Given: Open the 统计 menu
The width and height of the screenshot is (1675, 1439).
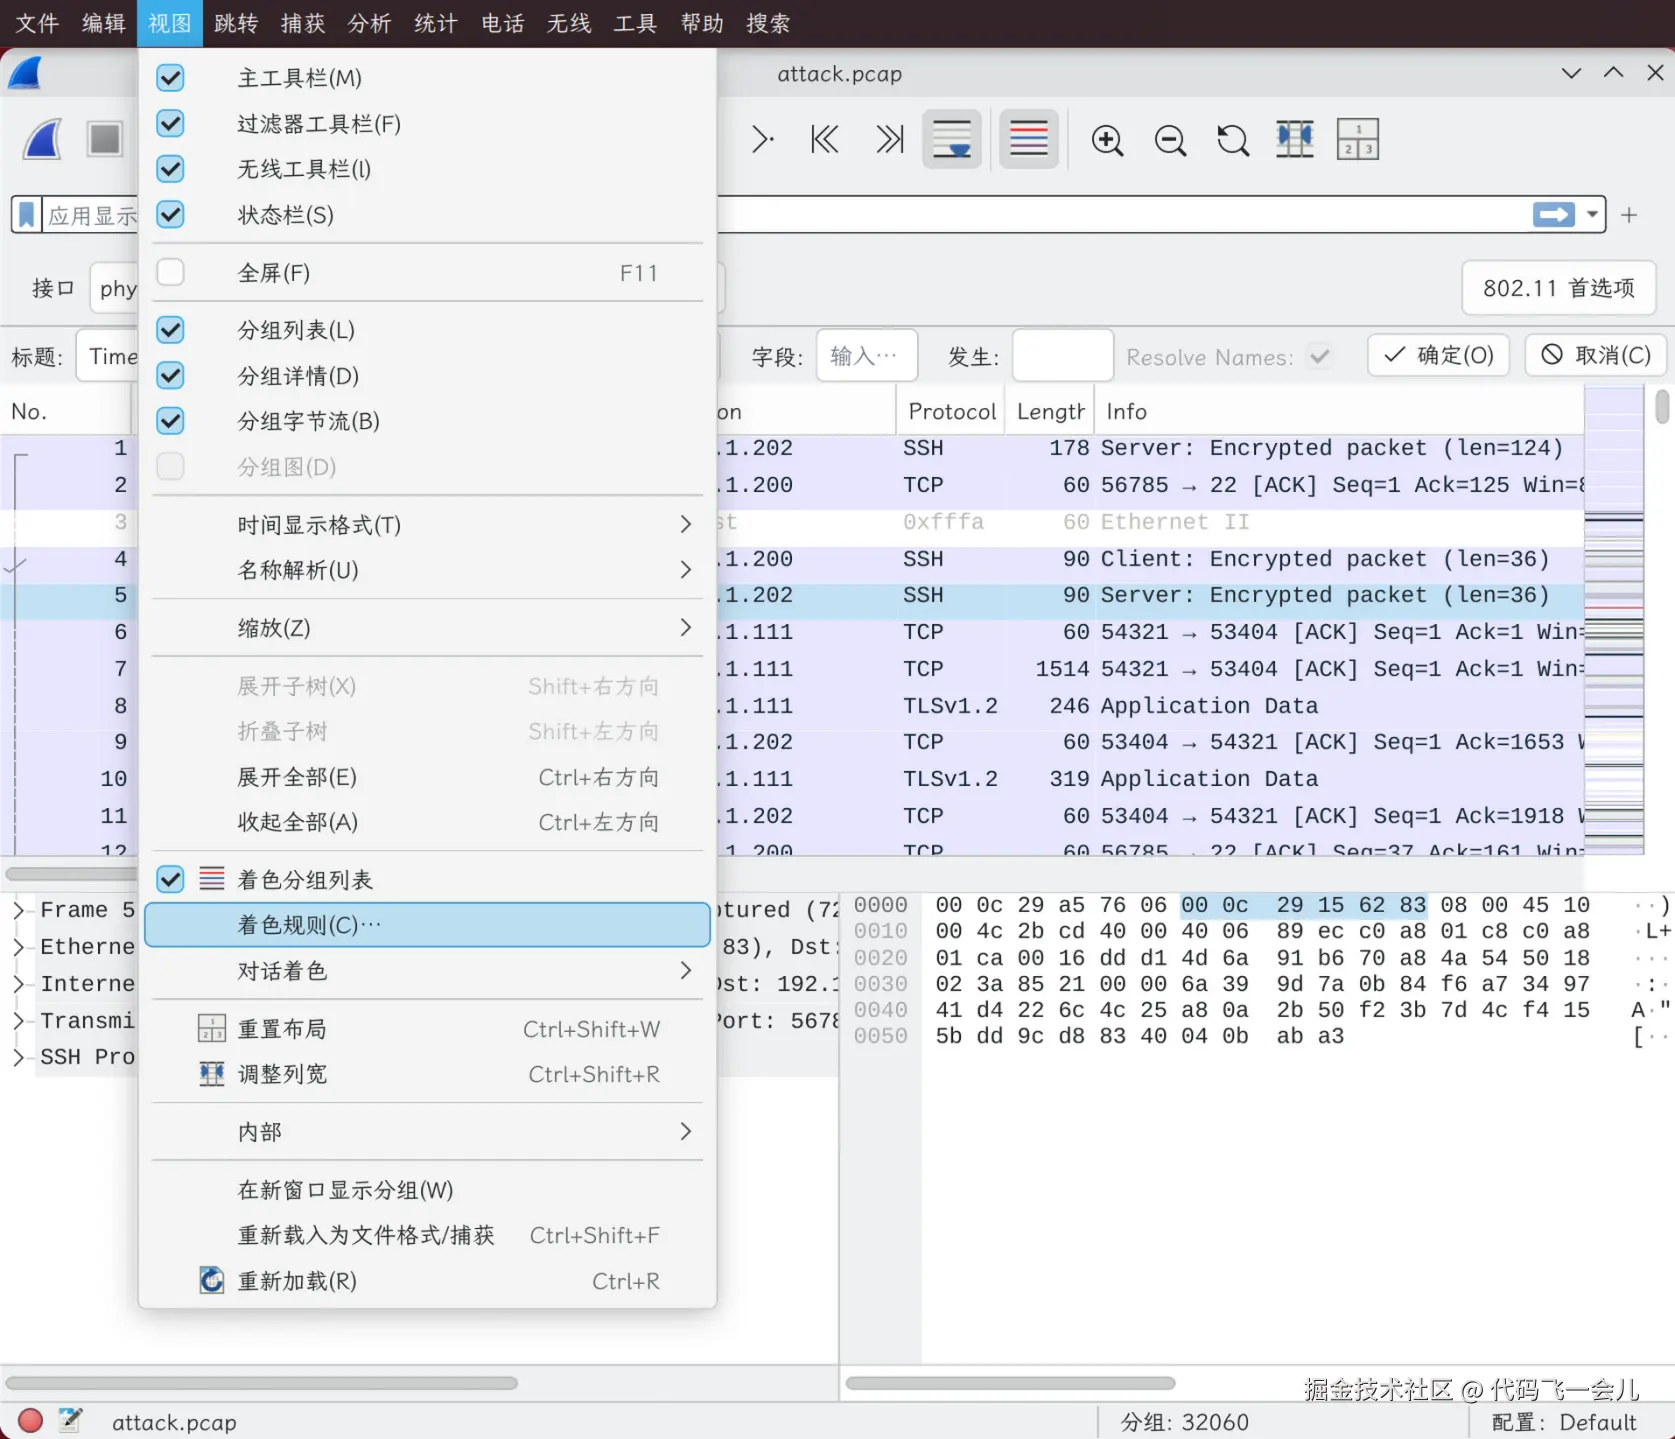Looking at the screenshot, I should coord(436,23).
